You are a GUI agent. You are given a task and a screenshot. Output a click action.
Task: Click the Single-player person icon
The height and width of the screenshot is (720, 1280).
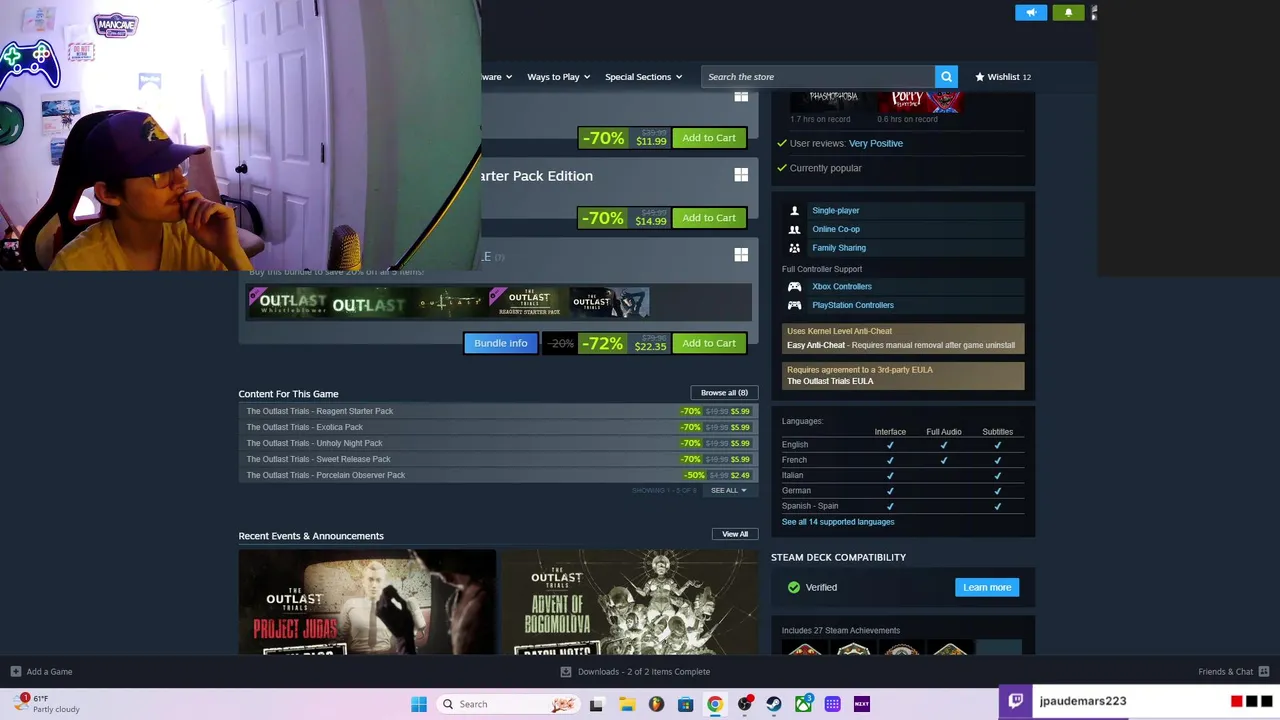(x=794, y=211)
